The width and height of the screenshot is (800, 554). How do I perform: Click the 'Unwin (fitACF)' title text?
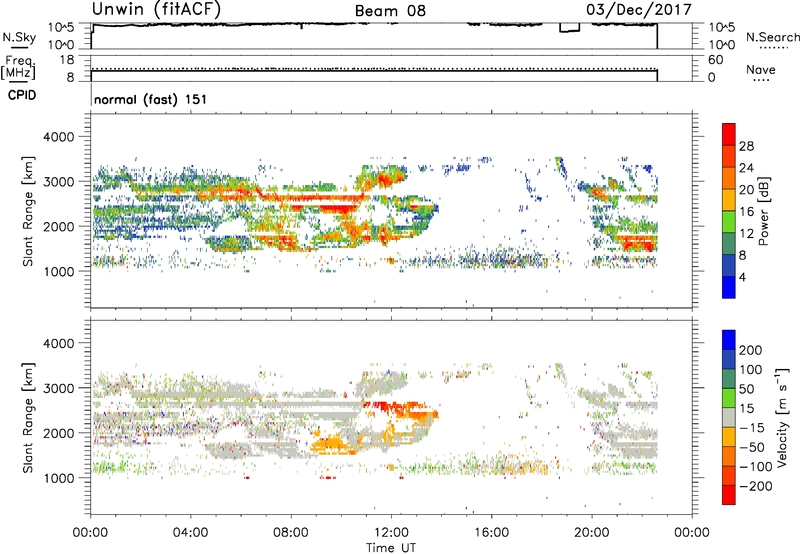click(156, 9)
